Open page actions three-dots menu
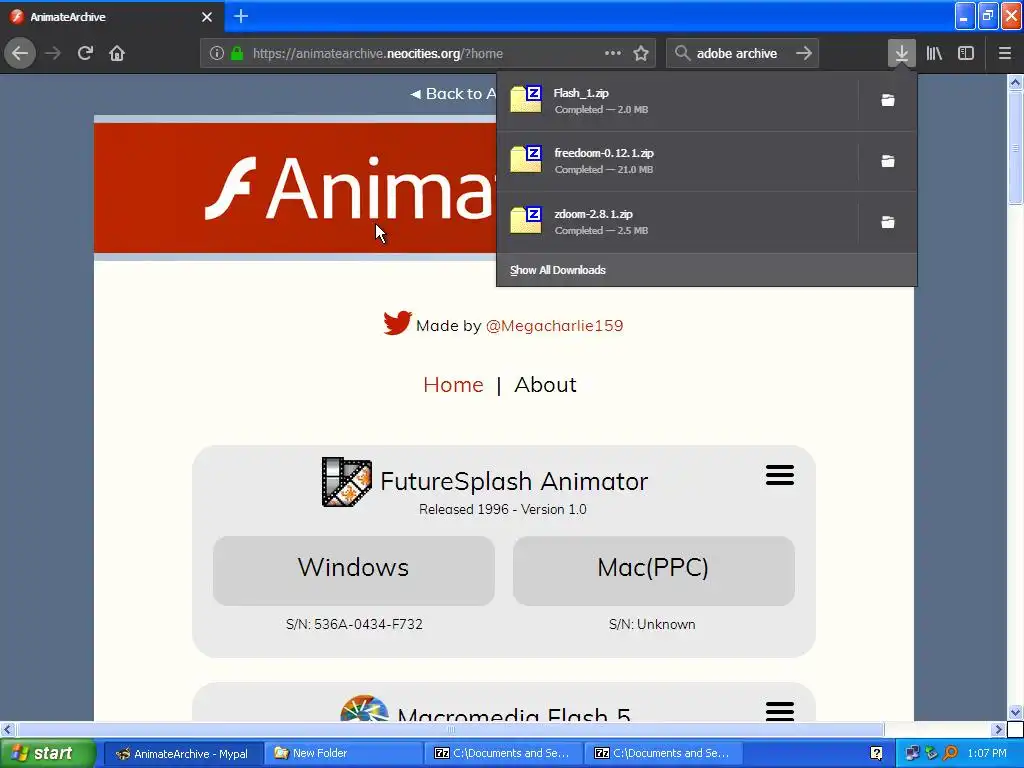 (613, 53)
